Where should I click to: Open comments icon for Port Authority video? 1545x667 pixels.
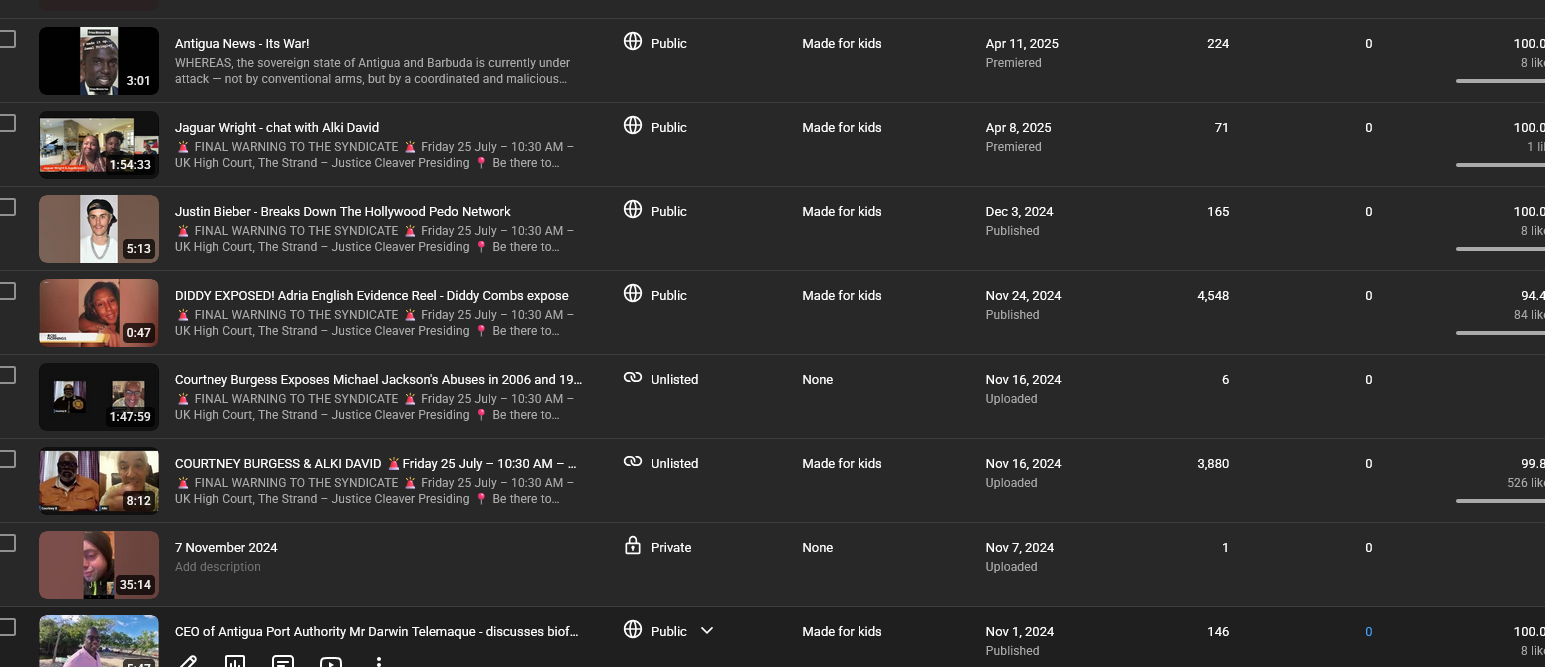tap(283, 662)
